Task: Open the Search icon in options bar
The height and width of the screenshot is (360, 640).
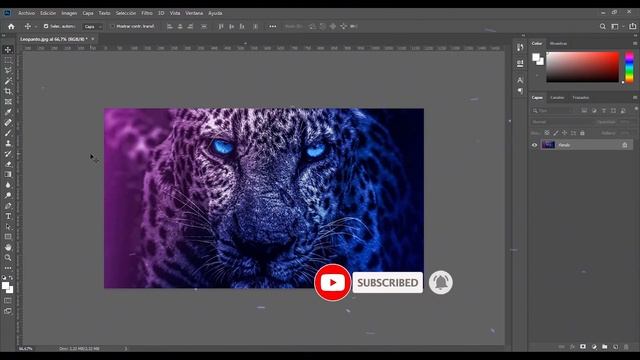Action: (602, 27)
